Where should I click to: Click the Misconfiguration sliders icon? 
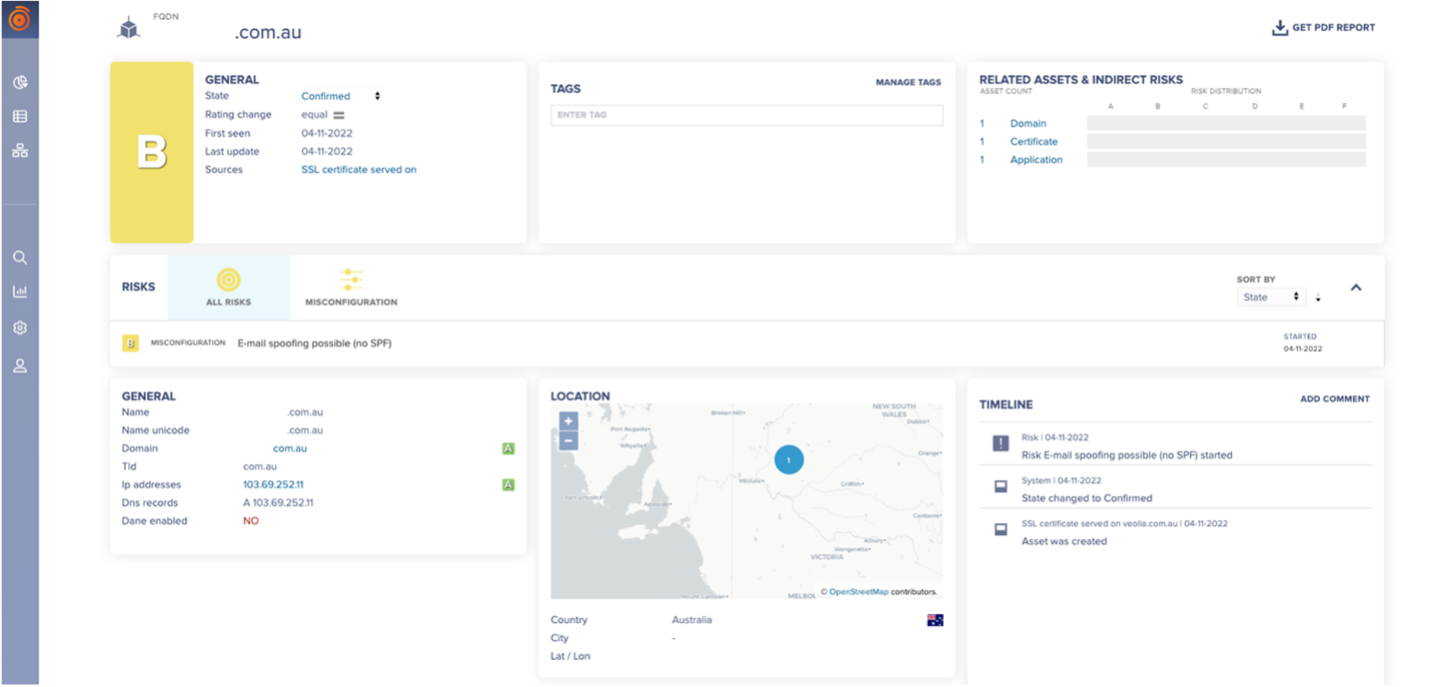350,280
